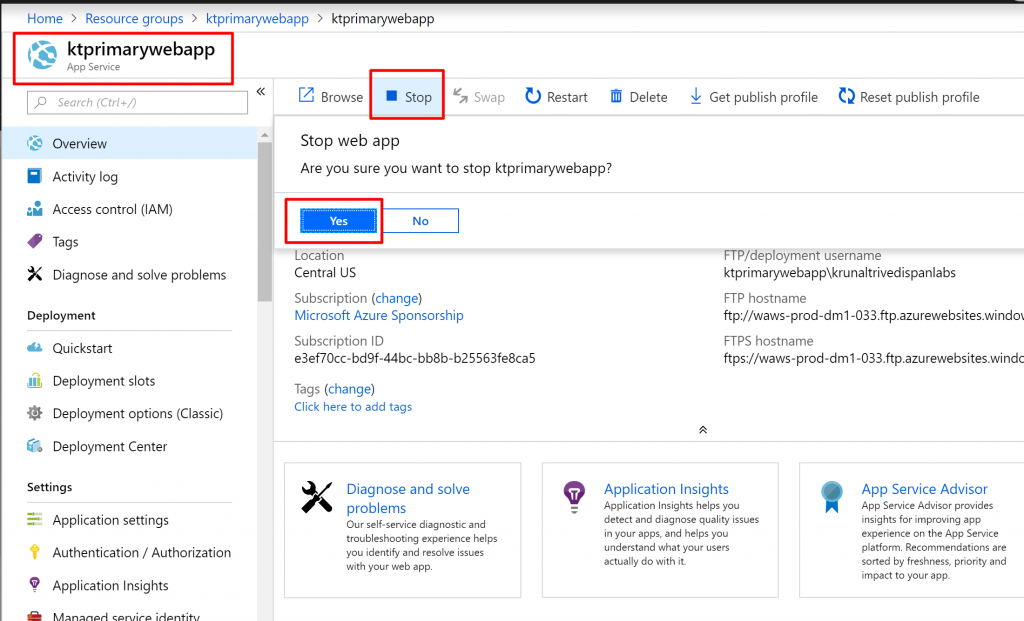Click the Deployment options gear icon
Viewport: 1024px width, 621px height.
[35, 413]
